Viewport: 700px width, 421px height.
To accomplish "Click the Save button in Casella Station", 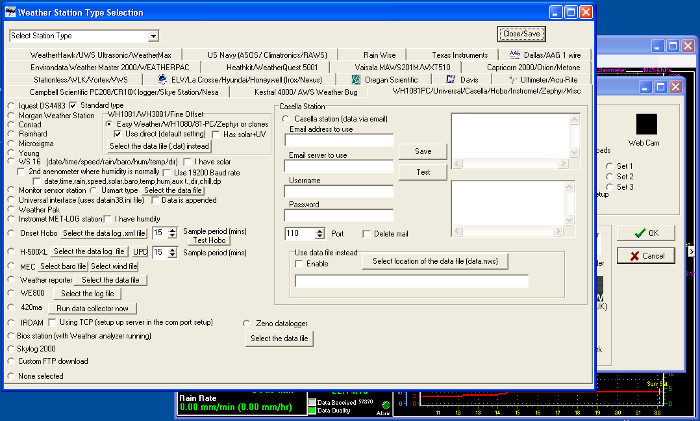I will [x=423, y=151].
